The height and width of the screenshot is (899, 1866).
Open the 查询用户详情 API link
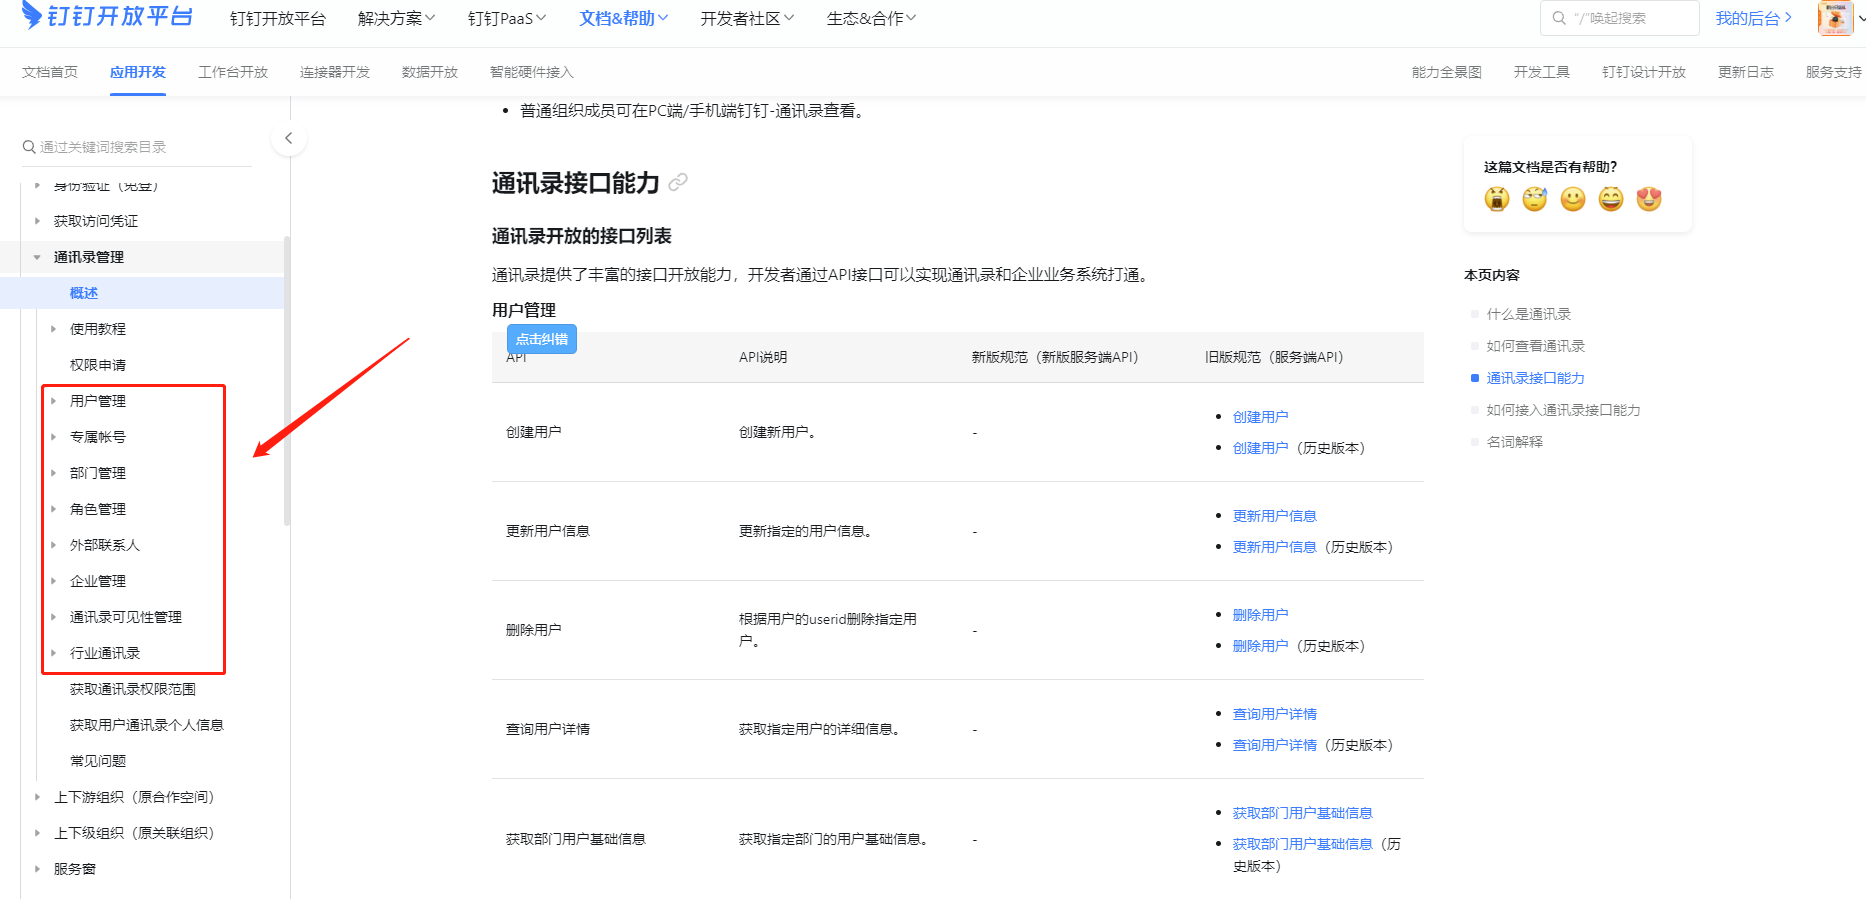(x=1274, y=714)
